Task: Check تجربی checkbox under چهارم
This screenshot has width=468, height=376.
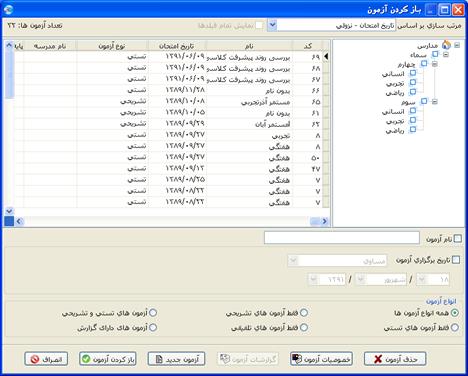Action: point(413,82)
